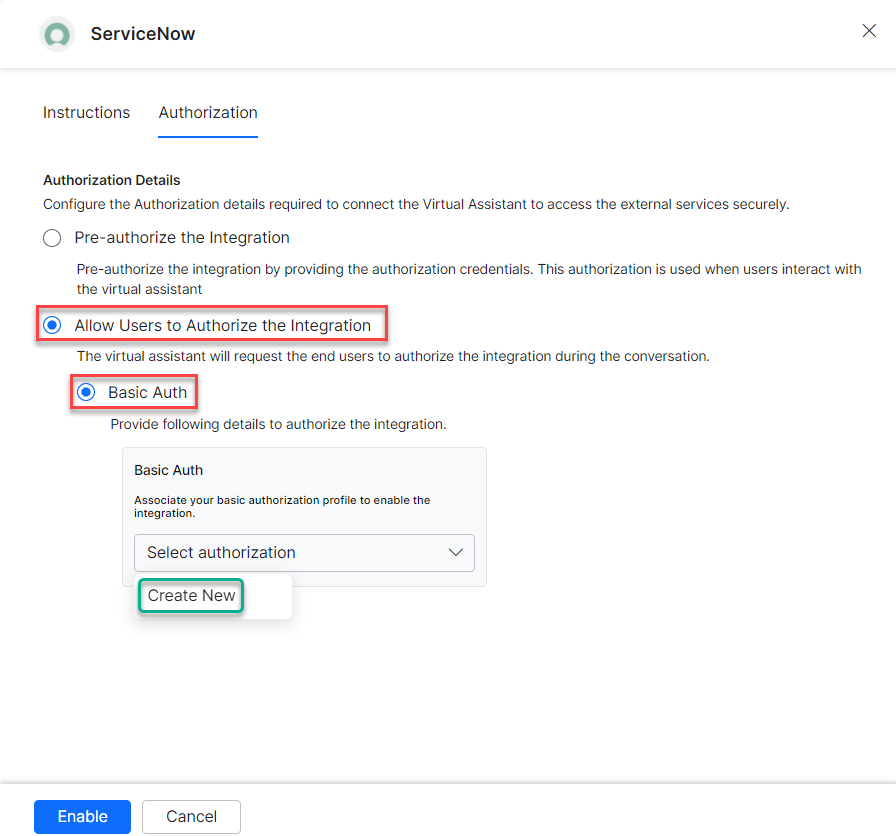Open the Authorization tab
896x836 pixels.
pyautogui.click(x=208, y=113)
